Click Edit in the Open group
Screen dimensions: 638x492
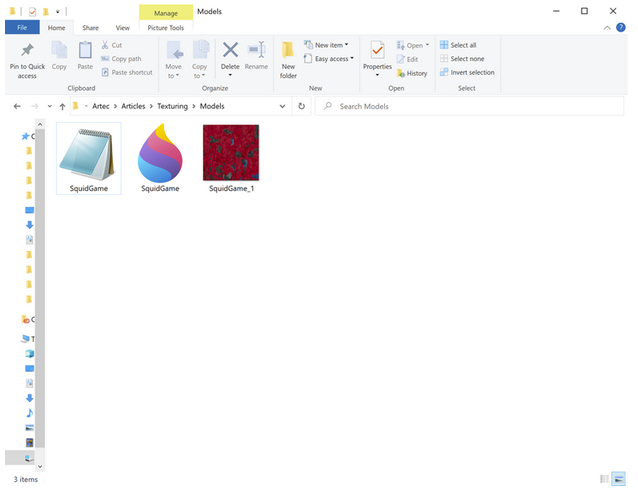click(408, 59)
